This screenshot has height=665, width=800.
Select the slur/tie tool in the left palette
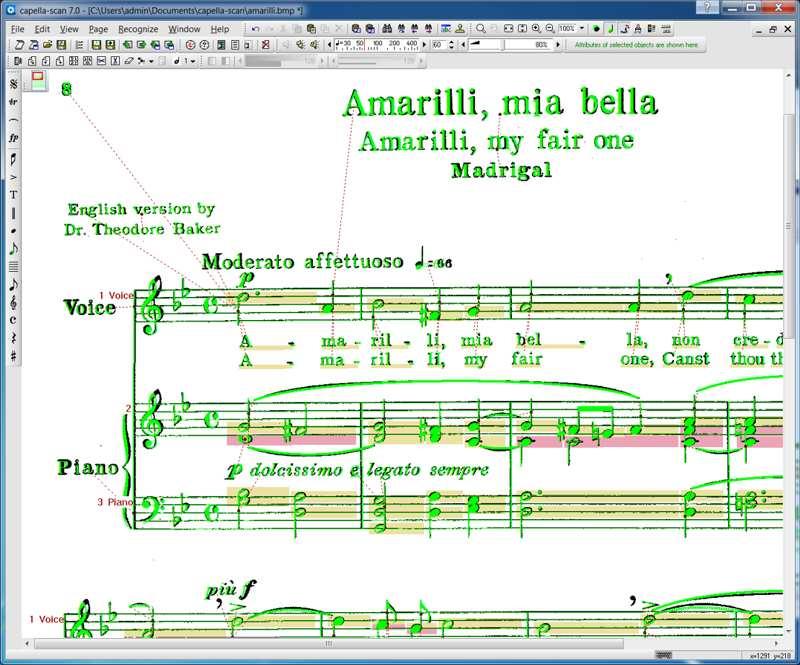click(14, 120)
